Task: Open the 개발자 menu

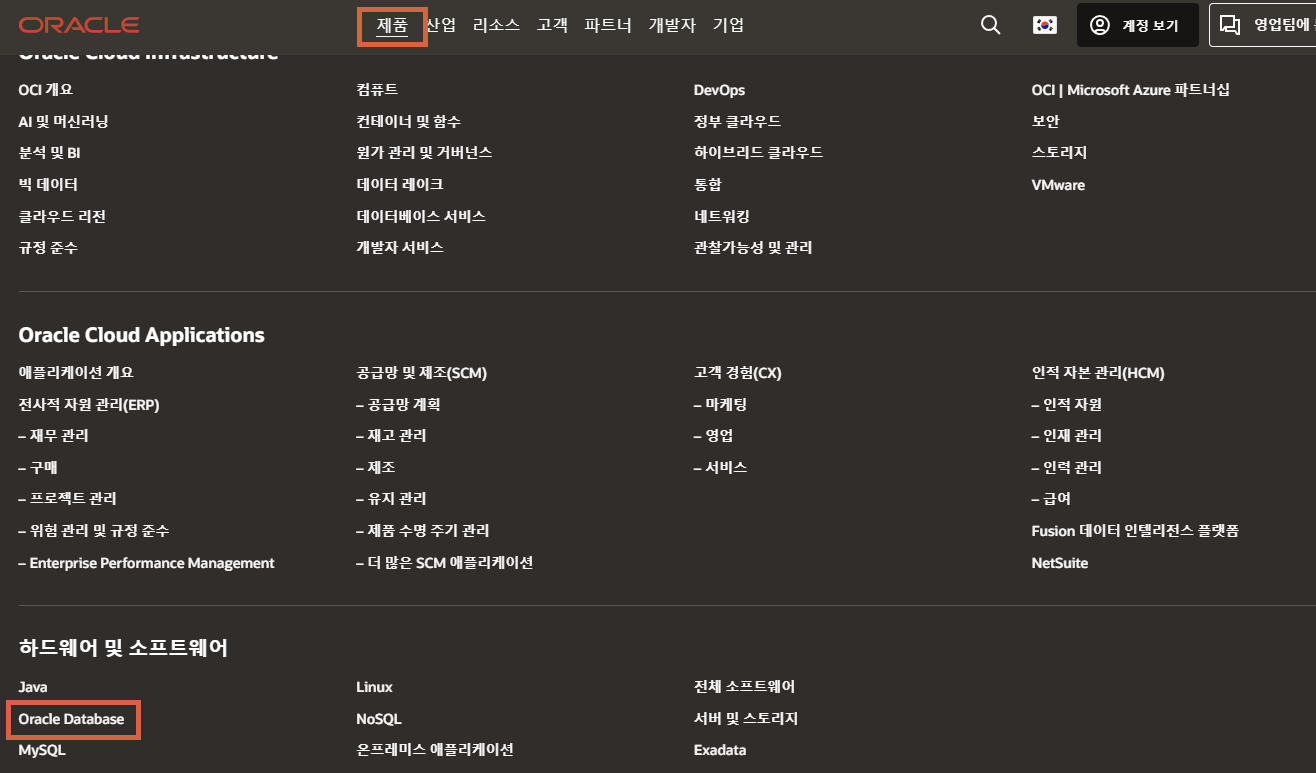Action: click(672, 25)
